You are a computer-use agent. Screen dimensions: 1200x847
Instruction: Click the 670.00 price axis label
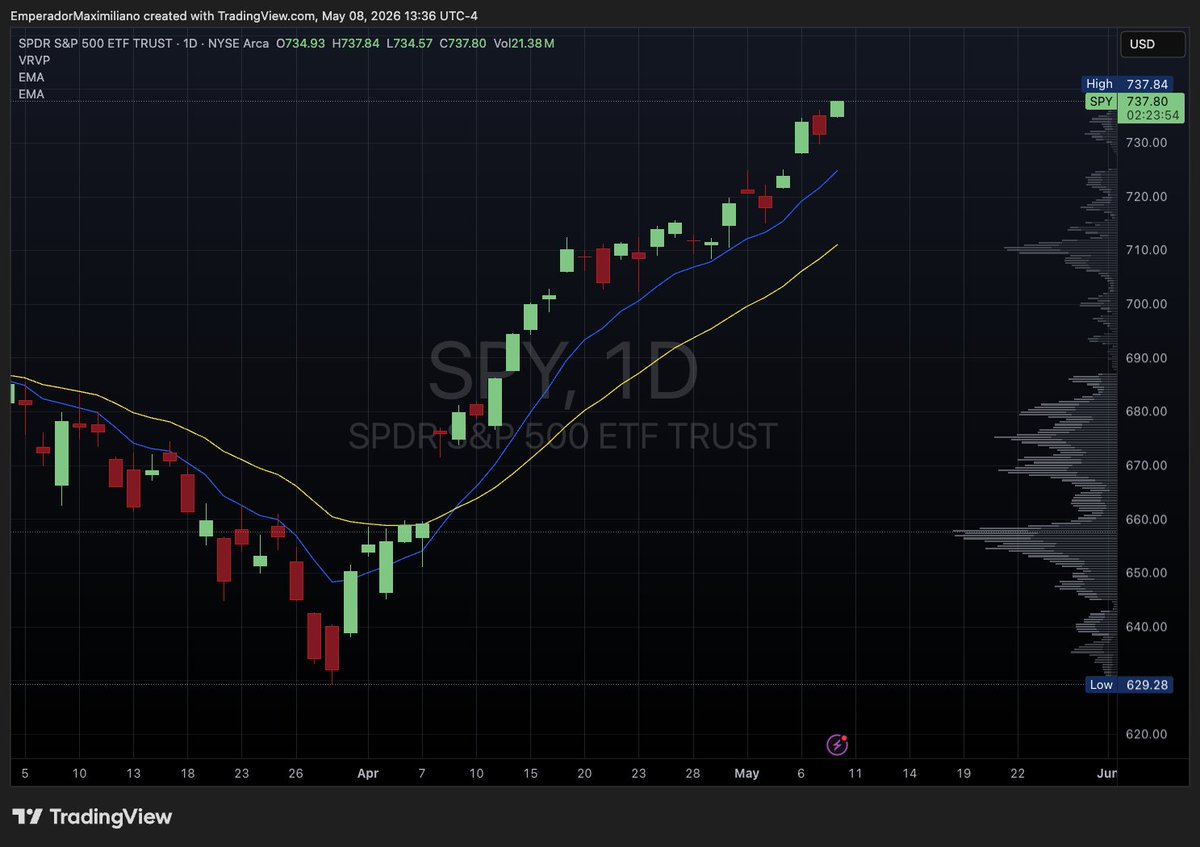tap(1146, 465)
